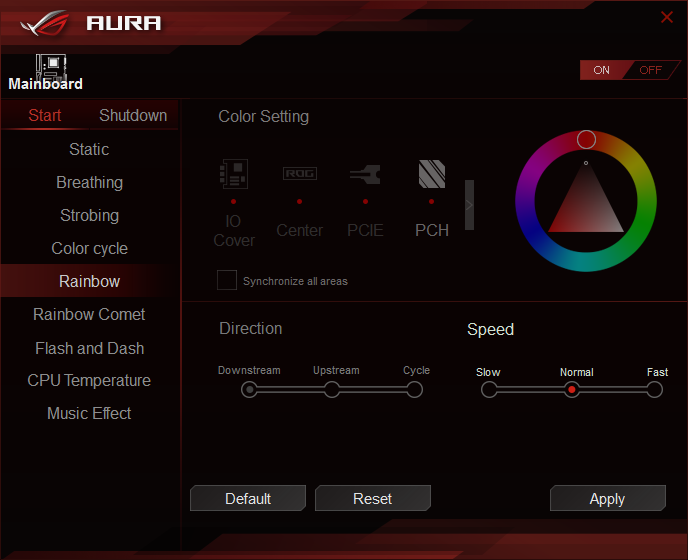Select the IO Cover area icon
688x560 pixels.
(x=233, y=174)
